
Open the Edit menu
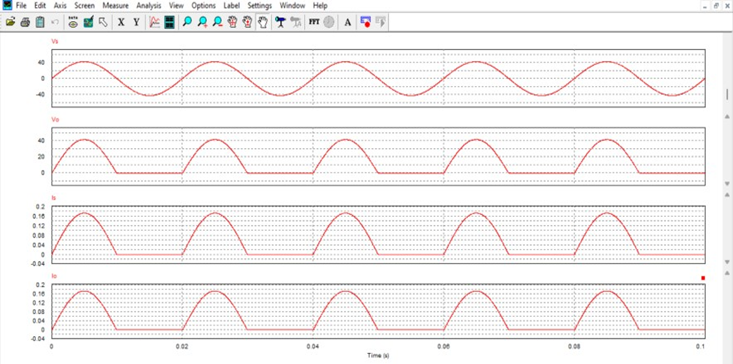(40, 6)
